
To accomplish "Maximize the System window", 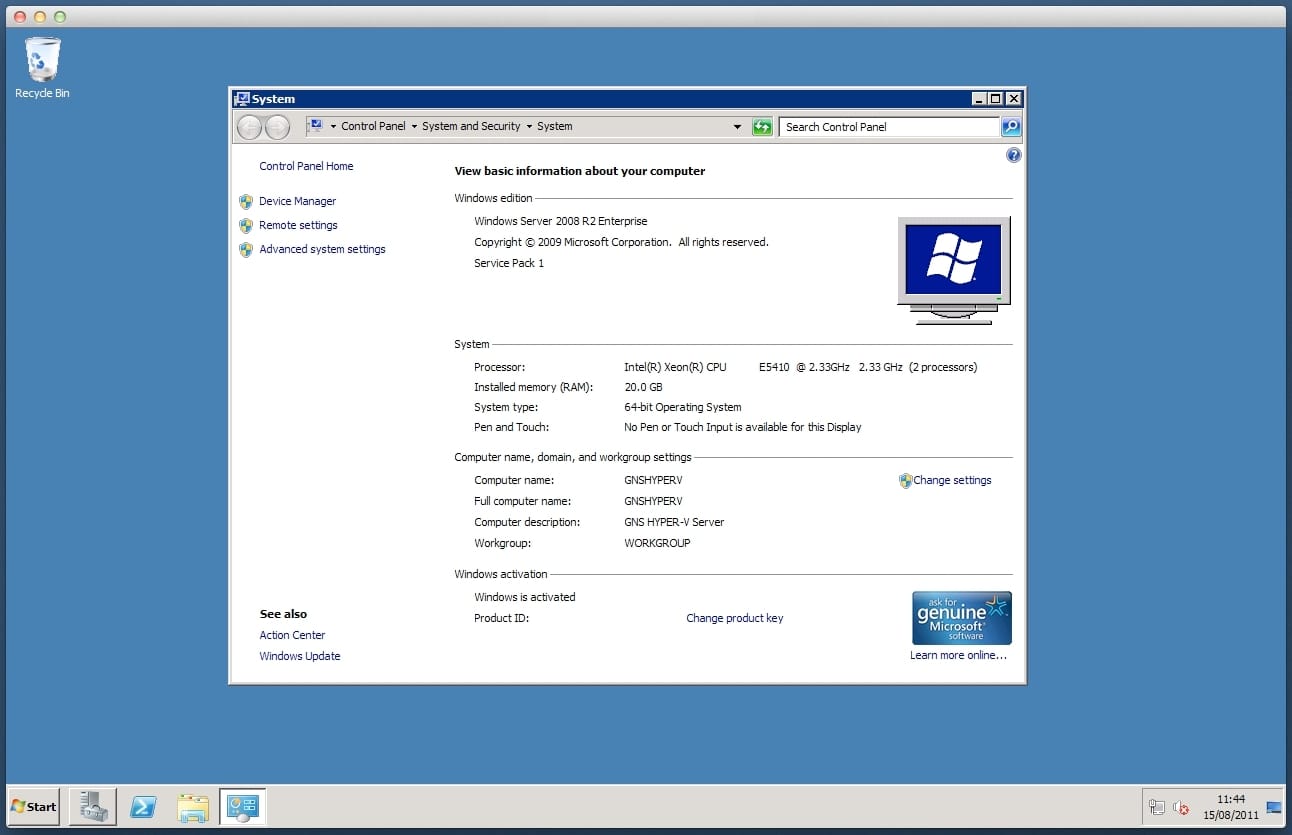I will point(995,99).
